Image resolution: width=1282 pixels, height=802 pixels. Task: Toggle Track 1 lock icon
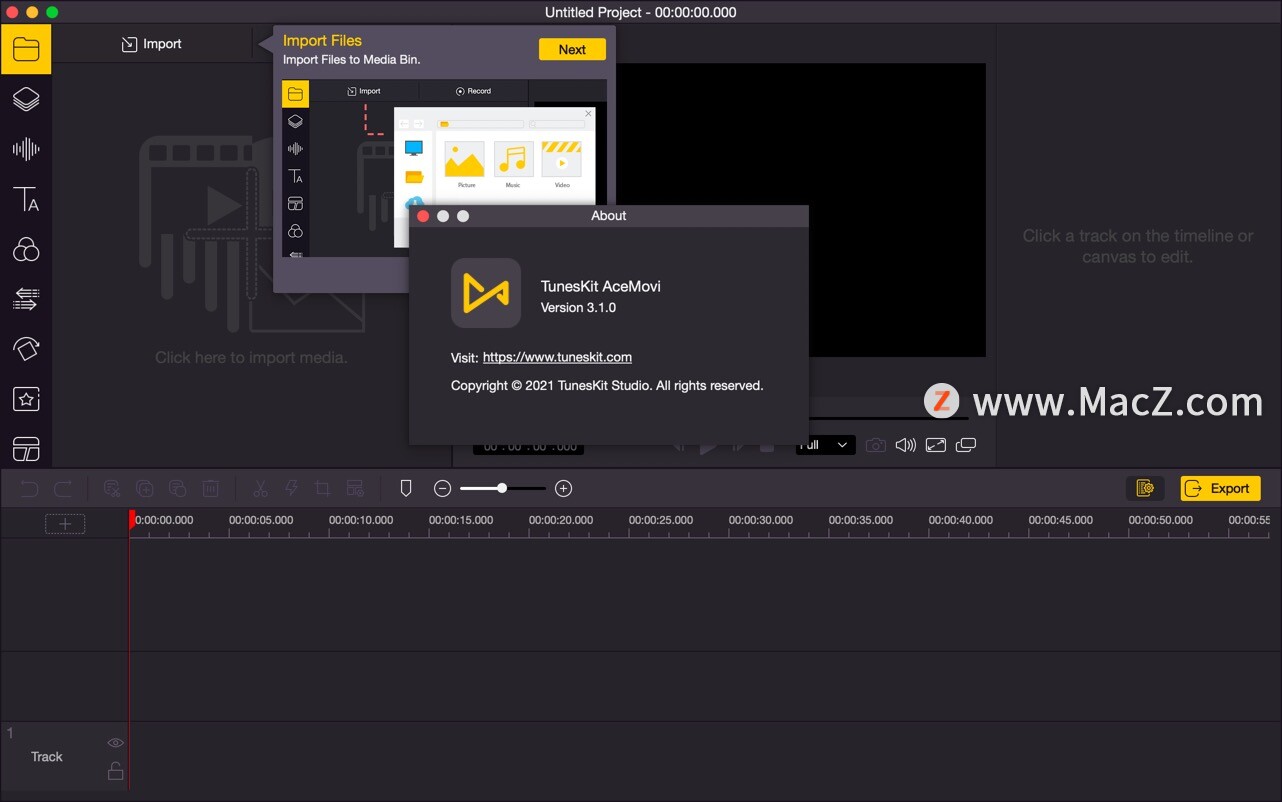pyautogui.click(x=116, y=771)
